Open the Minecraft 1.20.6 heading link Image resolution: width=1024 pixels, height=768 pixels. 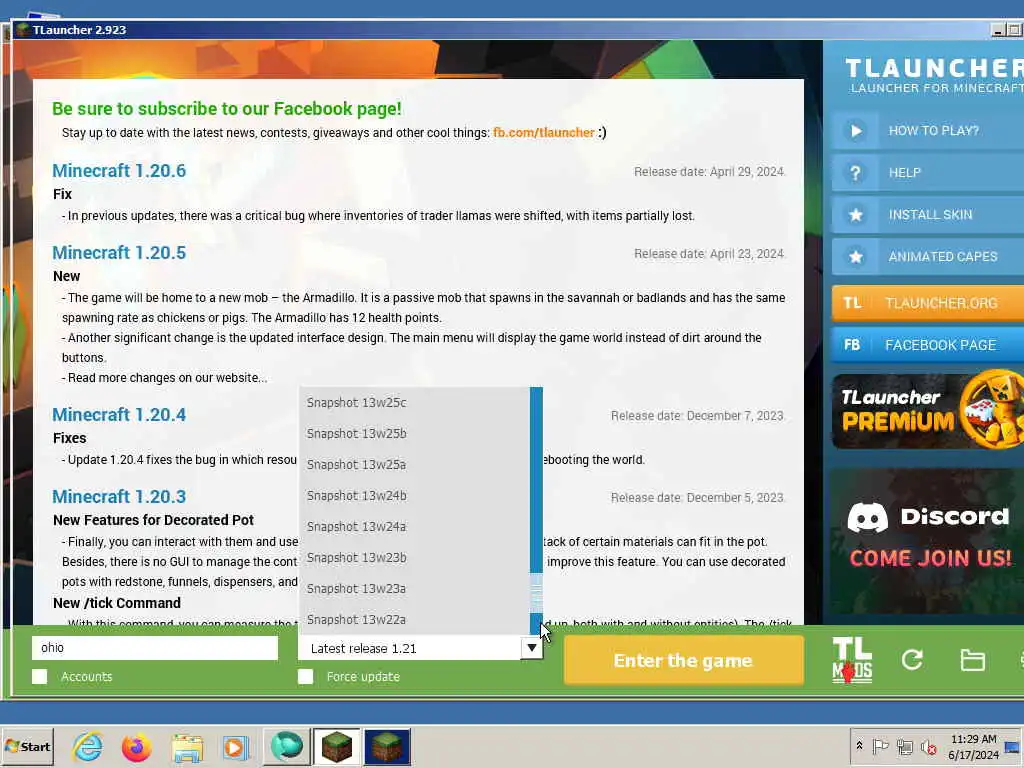[119, 170]
